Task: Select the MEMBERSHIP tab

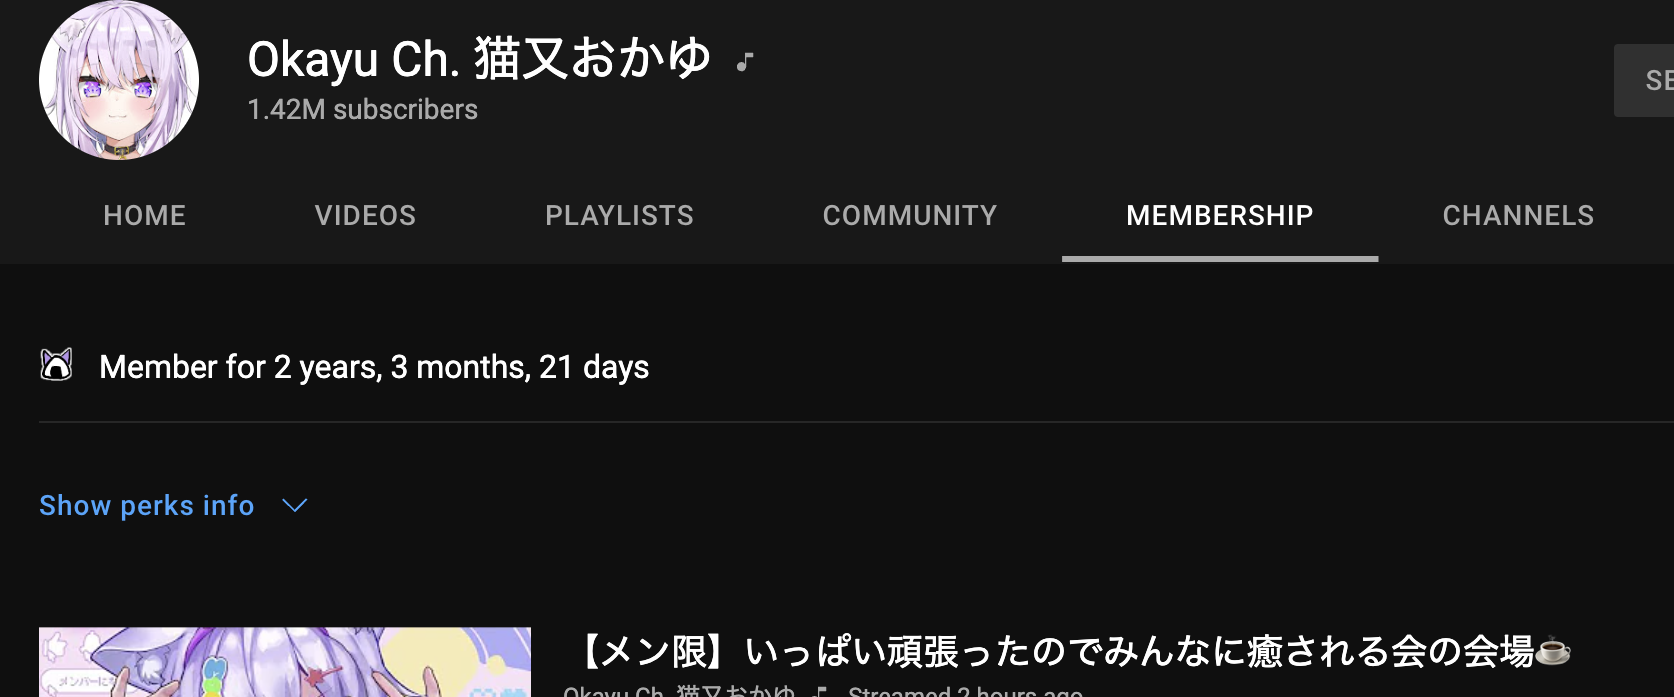Action: pyautogui.click(x=1220, y=215)
